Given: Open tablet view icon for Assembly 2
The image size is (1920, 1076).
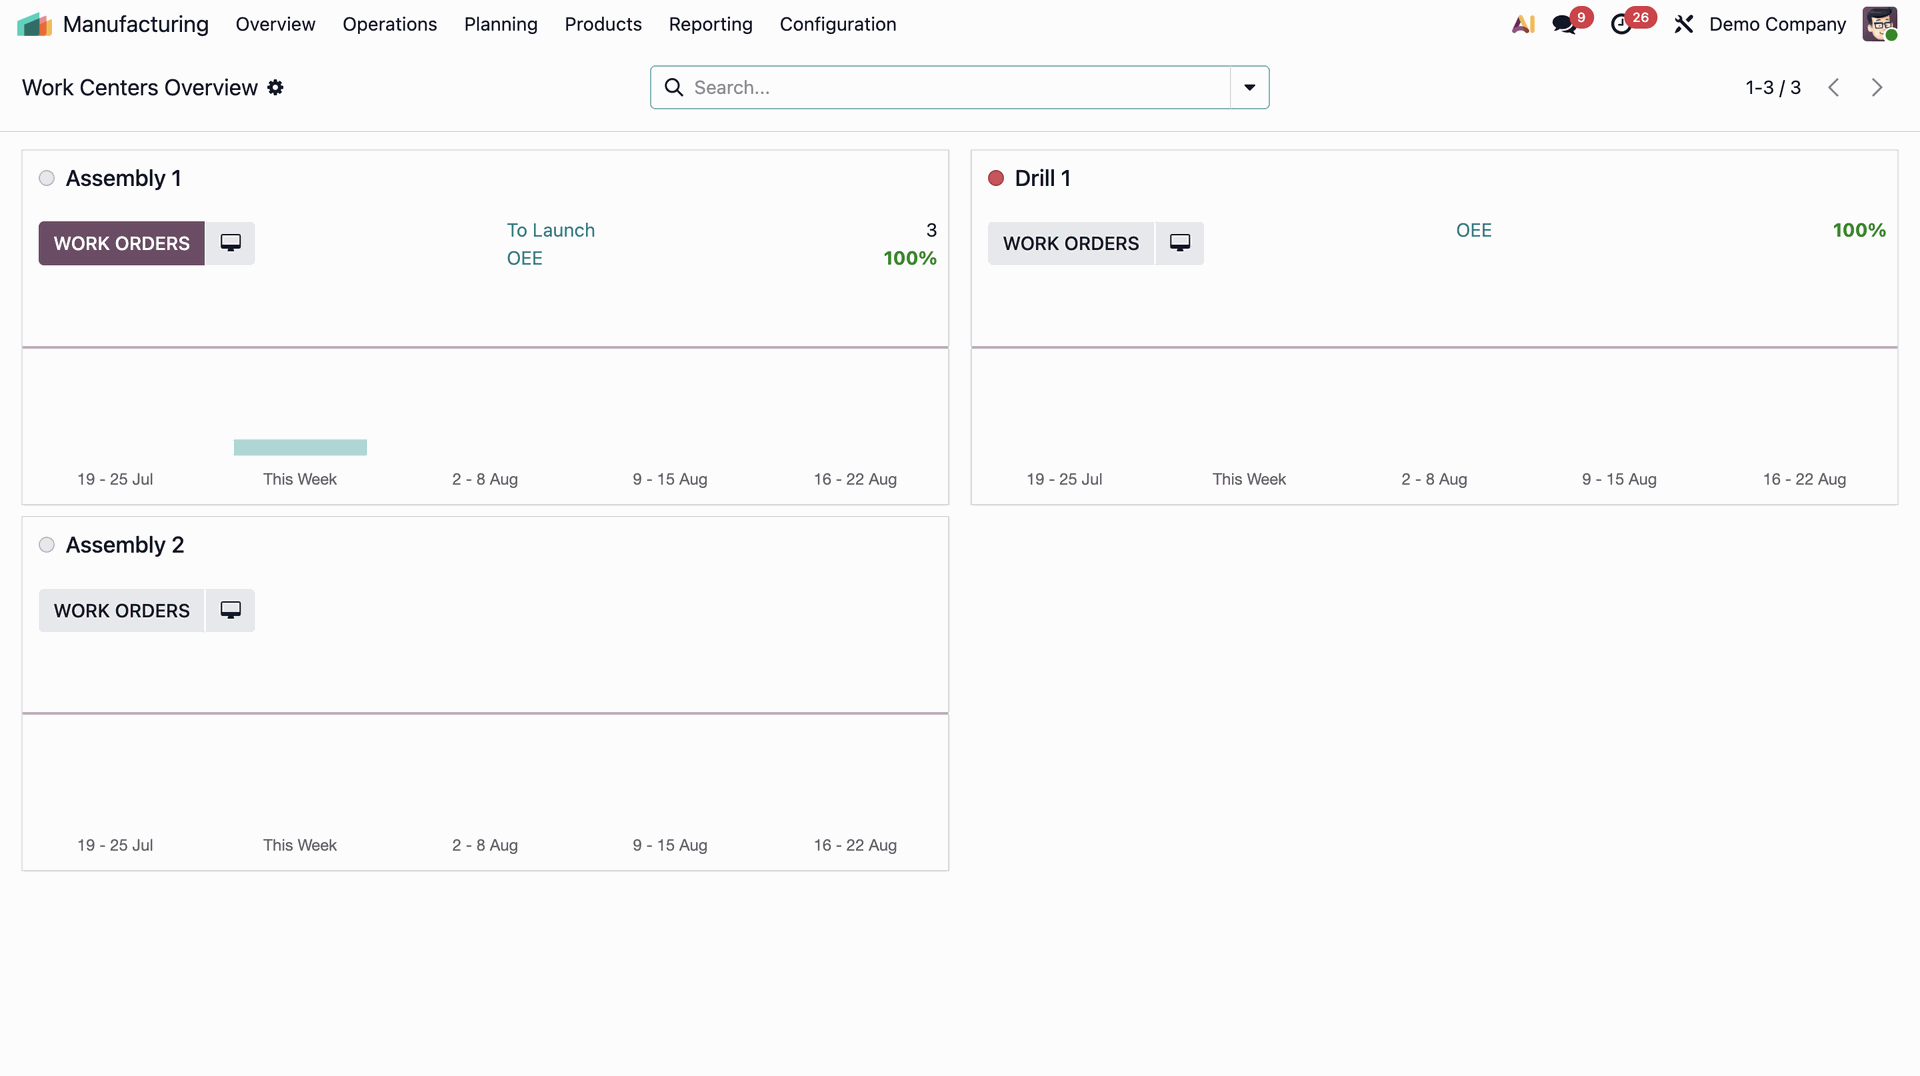Looking at the screenshot, I should coord(230,610).
